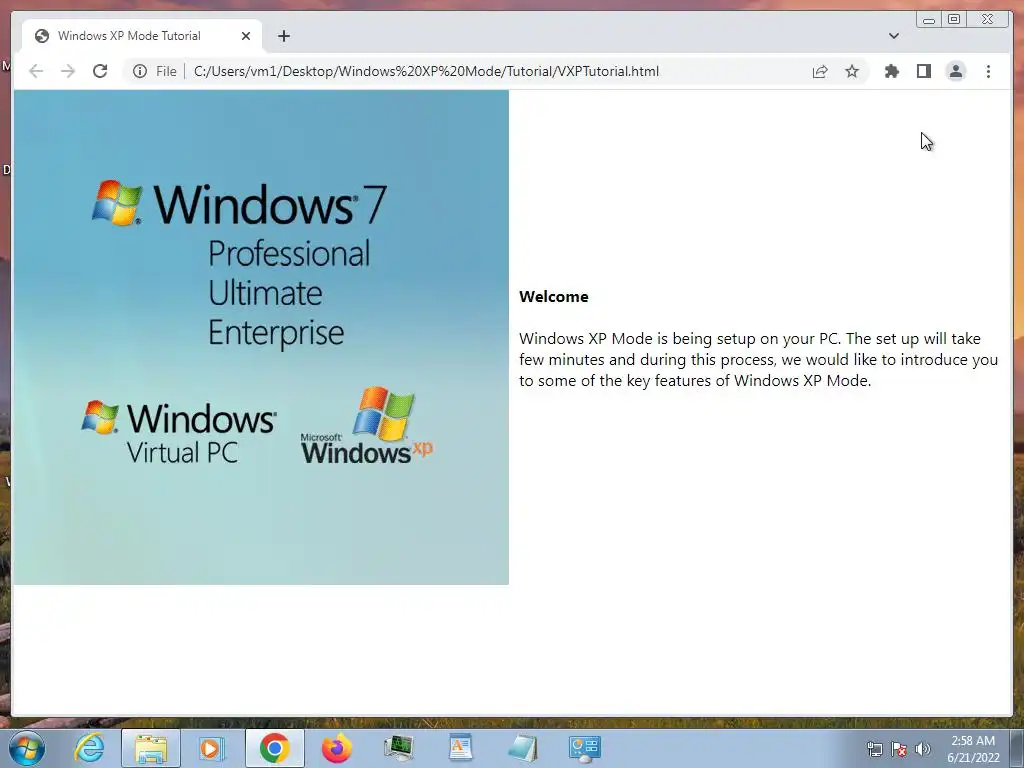Image resolution: width=1024 pixels, height=768 pixels.
Task: Open the control panel taskbar icon
Action: point(584,748)
